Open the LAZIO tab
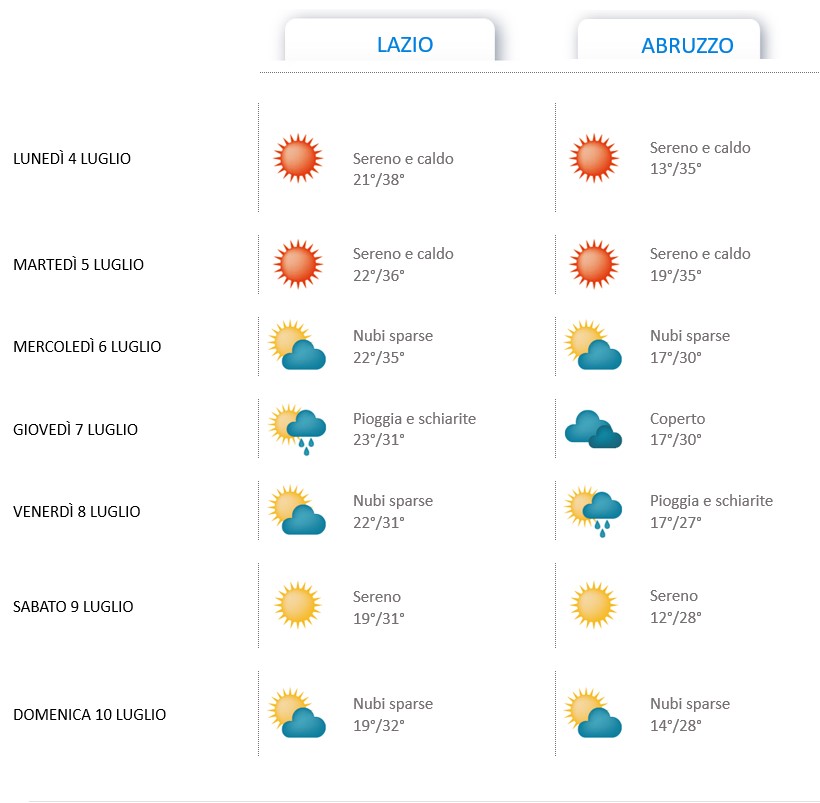Image resolution: width=820 pixels, height=803 pixels. click(390, 40)
